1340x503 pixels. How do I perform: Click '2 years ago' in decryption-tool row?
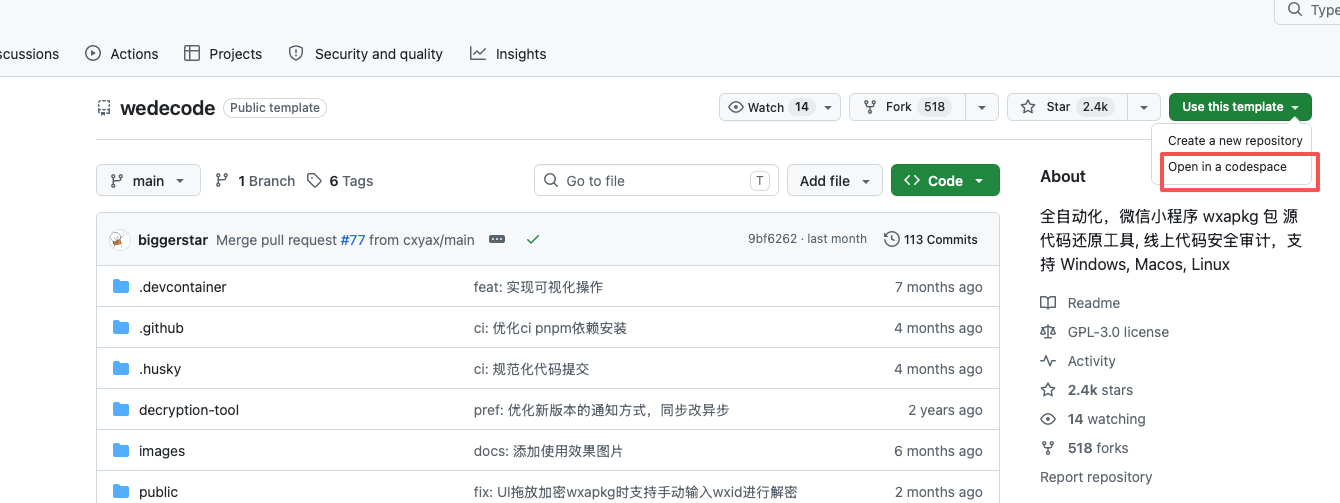click(945, 410)
